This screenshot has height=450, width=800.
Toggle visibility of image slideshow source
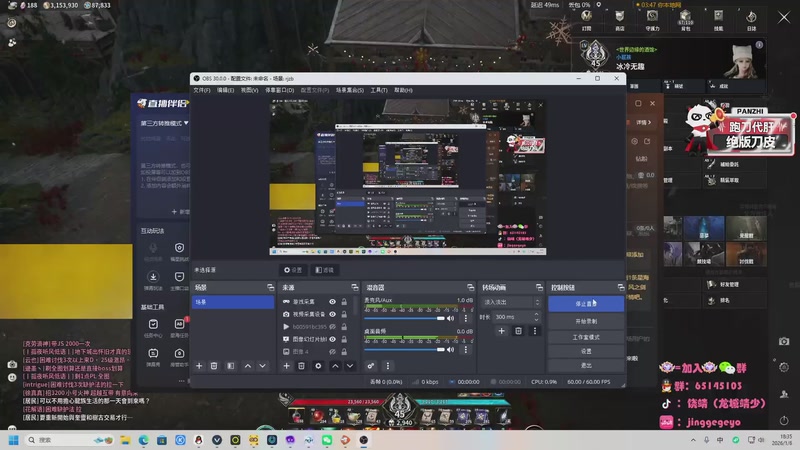click(332, 339)
